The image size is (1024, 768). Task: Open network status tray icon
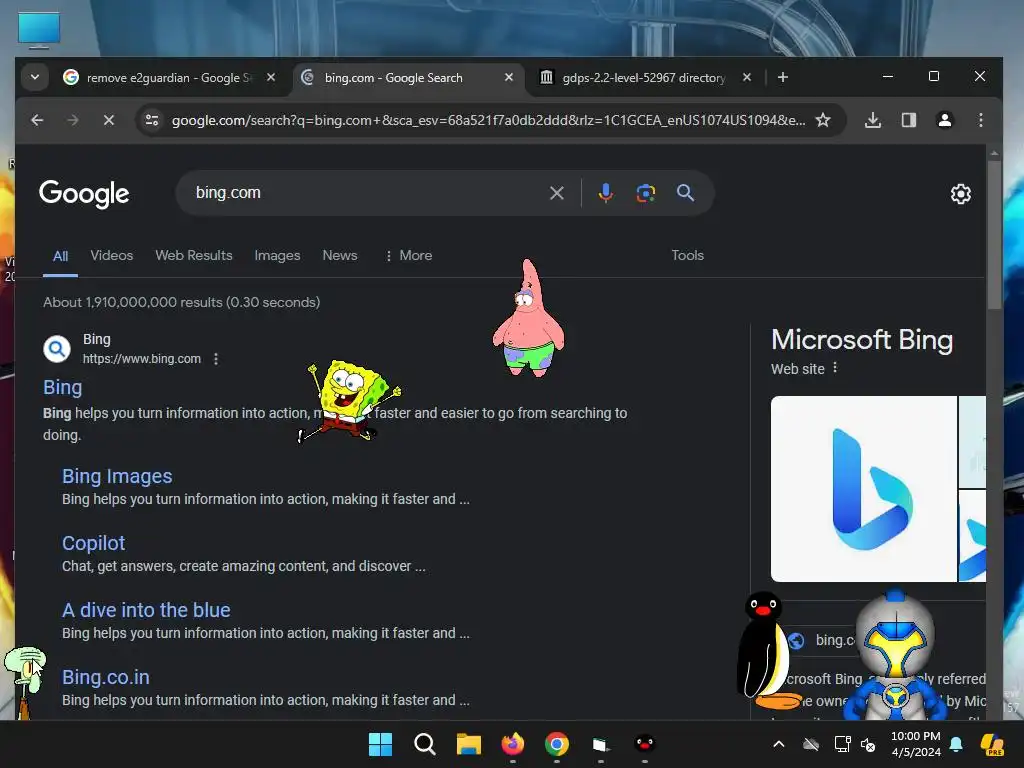tap(842, 744)
